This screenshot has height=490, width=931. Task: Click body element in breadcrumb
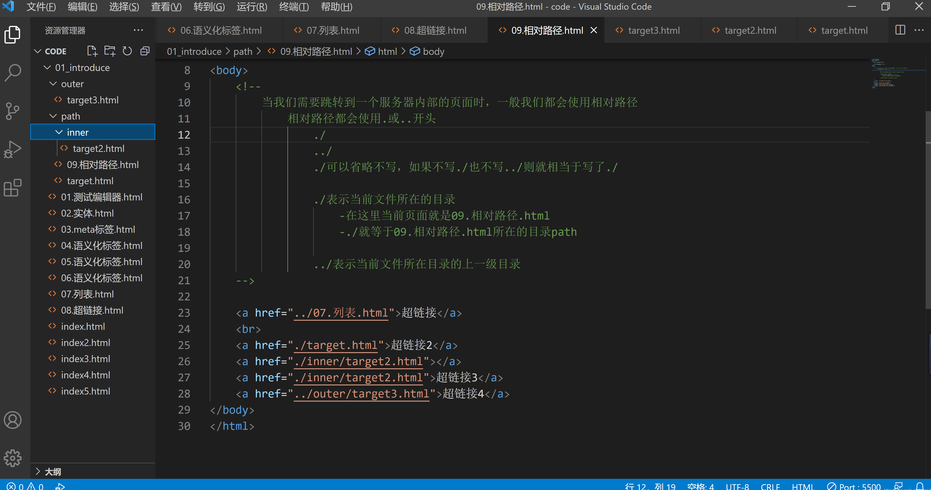pos(427,52)
